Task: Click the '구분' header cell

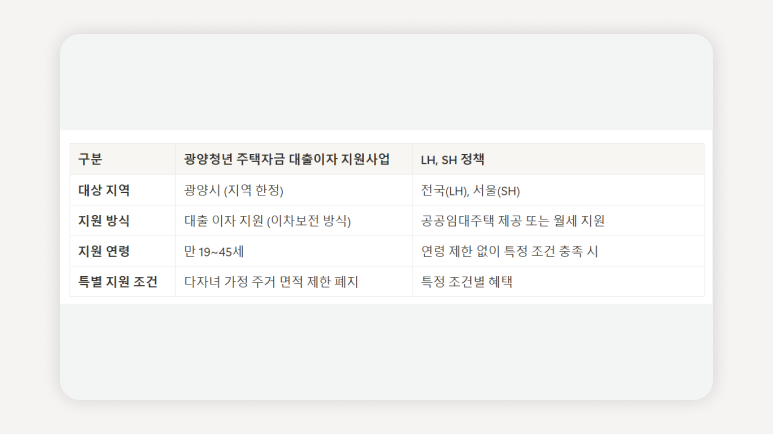Action: point(123,159)
